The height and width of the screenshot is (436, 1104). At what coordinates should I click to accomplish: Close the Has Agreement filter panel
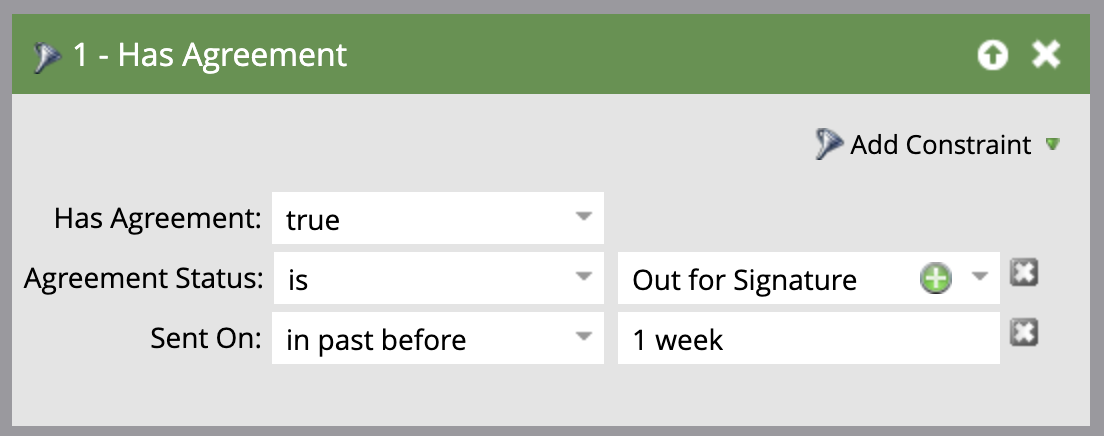click(1046, 55)
